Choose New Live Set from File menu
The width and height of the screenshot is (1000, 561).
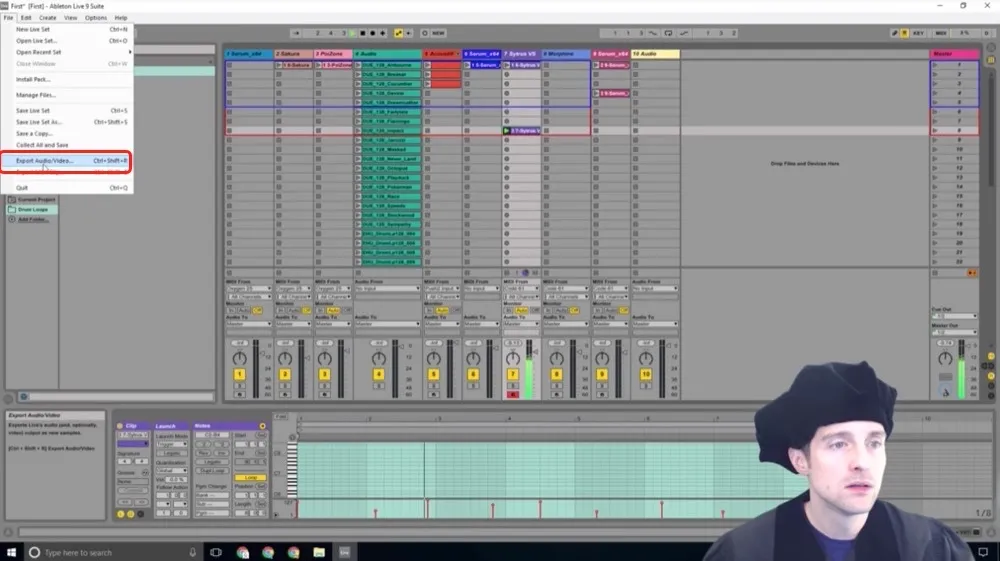[x=66, y=29]
